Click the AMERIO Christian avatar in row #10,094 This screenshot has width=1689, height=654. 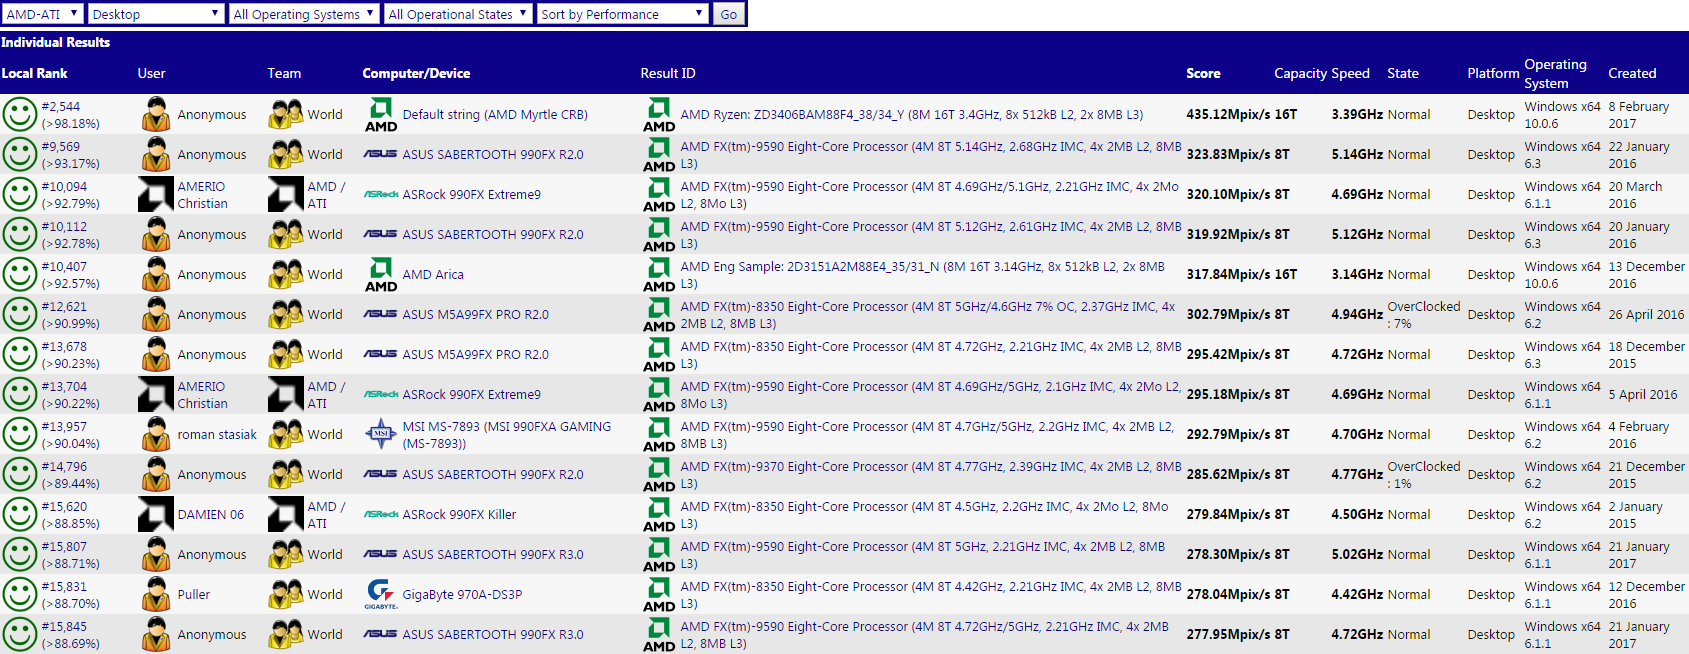click(x=156, y=194)
